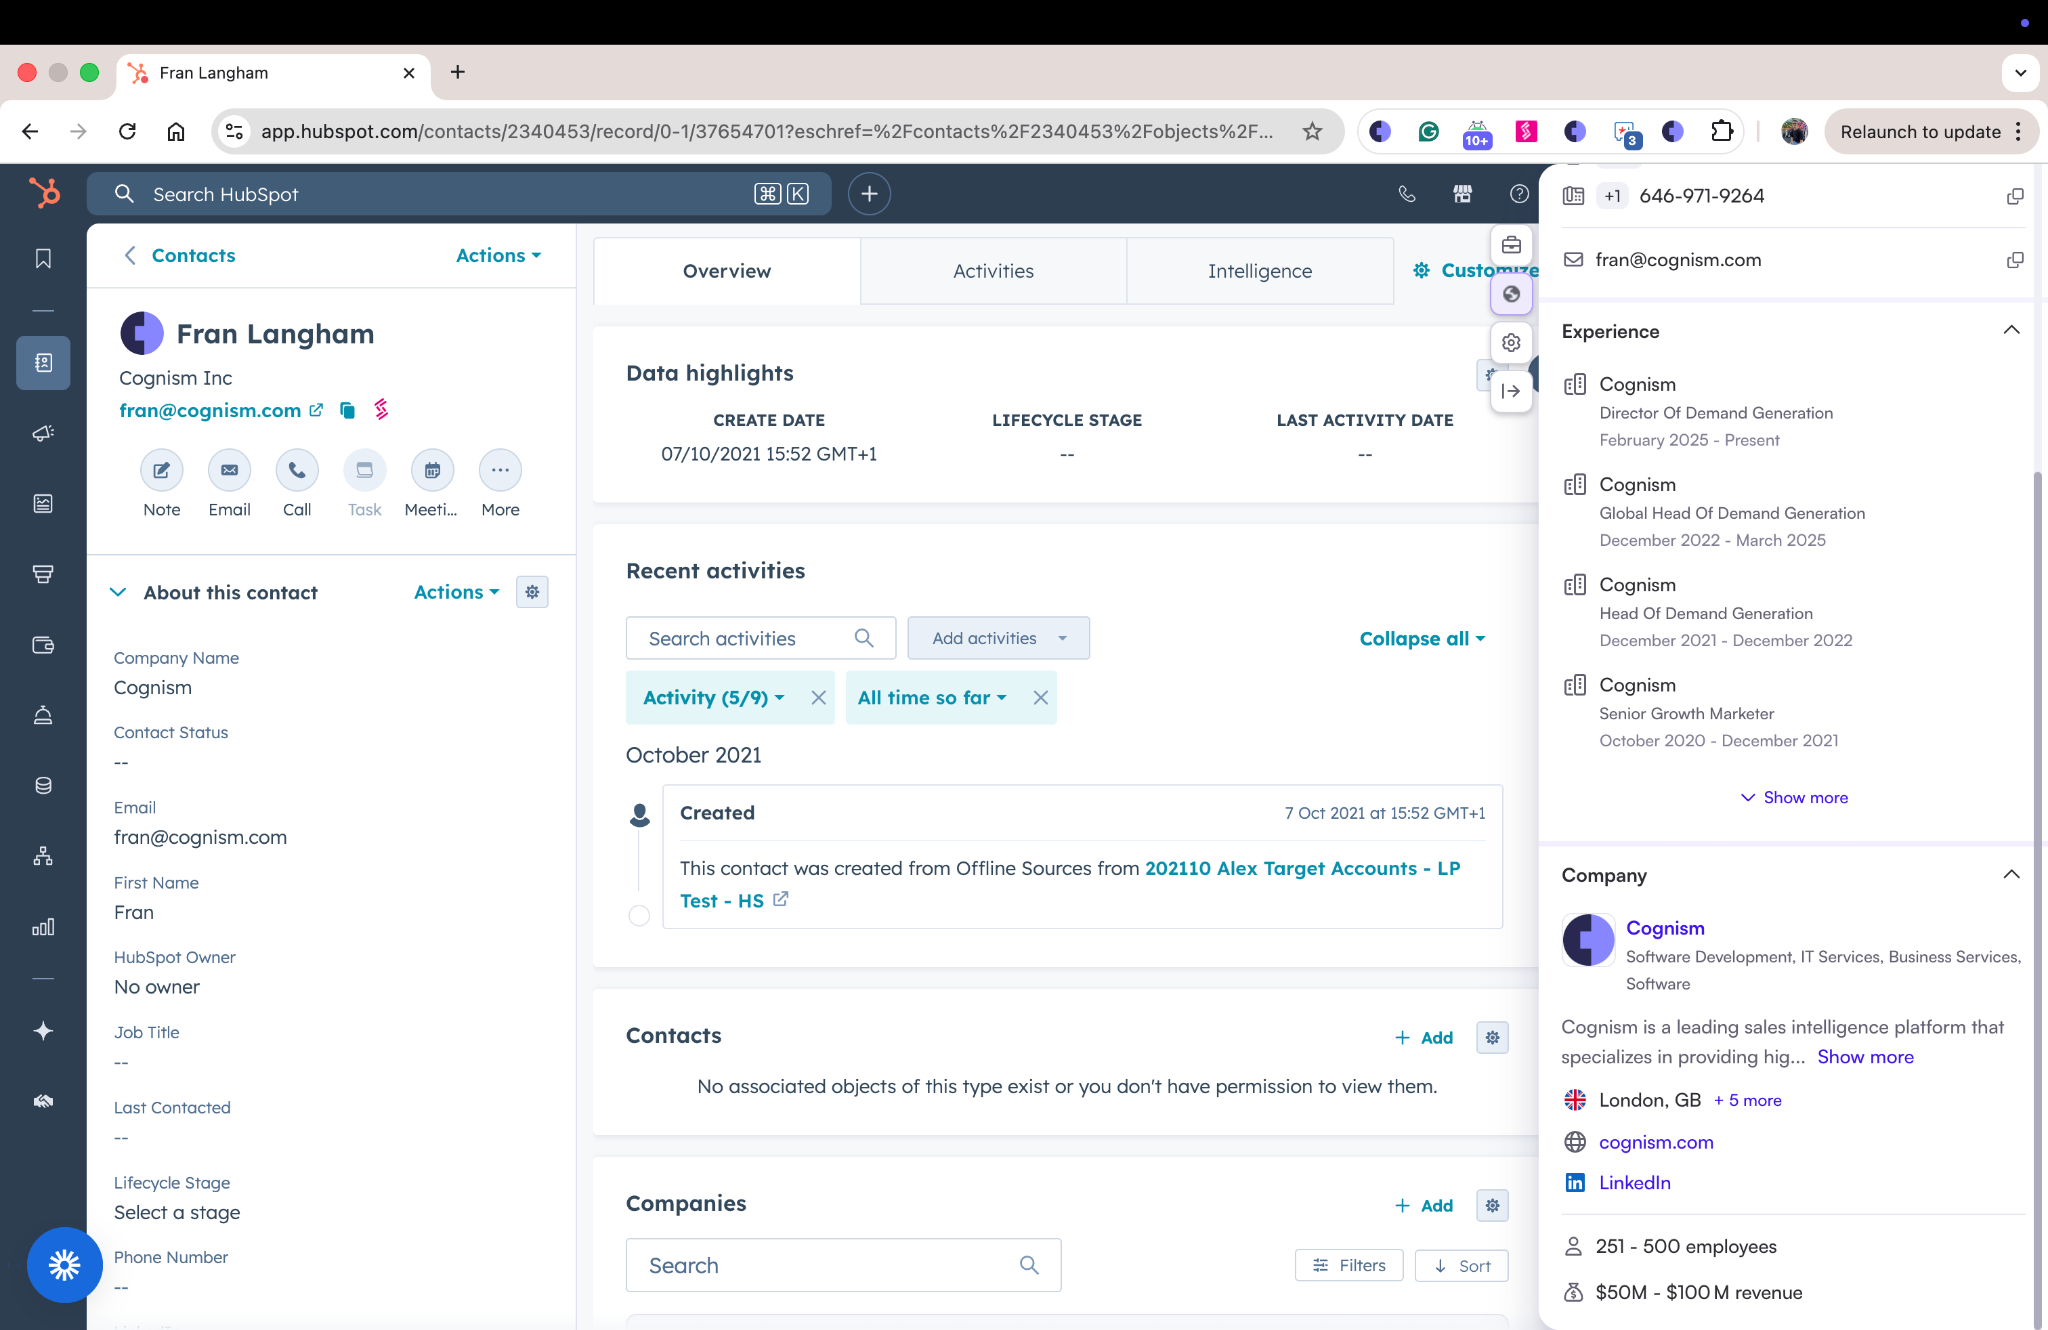Switch to the Activities tab
The height and width of the screenshot is (1330, 2048).
[x=993, y=271]
